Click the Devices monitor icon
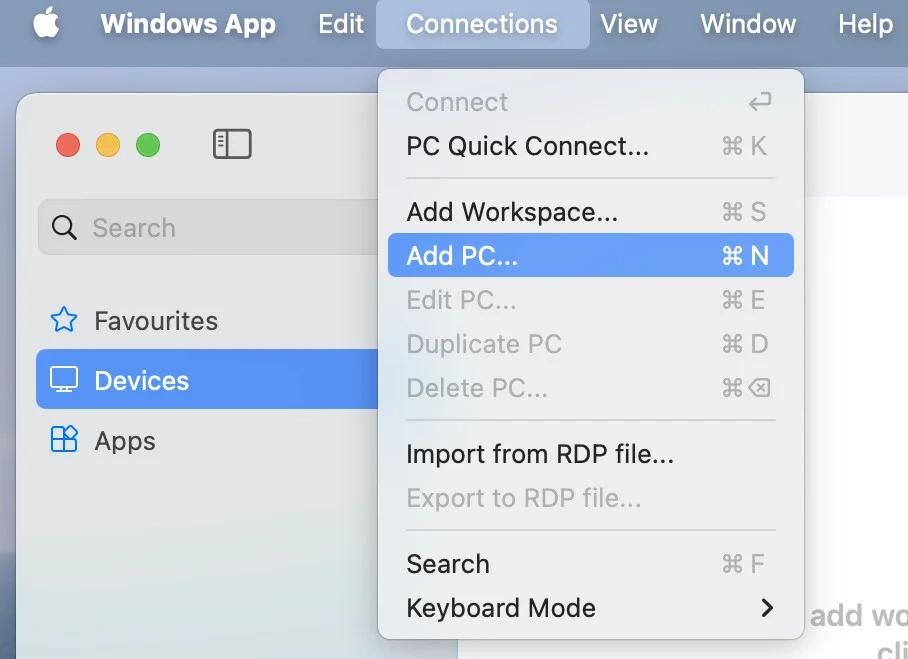 coord(64,379)
